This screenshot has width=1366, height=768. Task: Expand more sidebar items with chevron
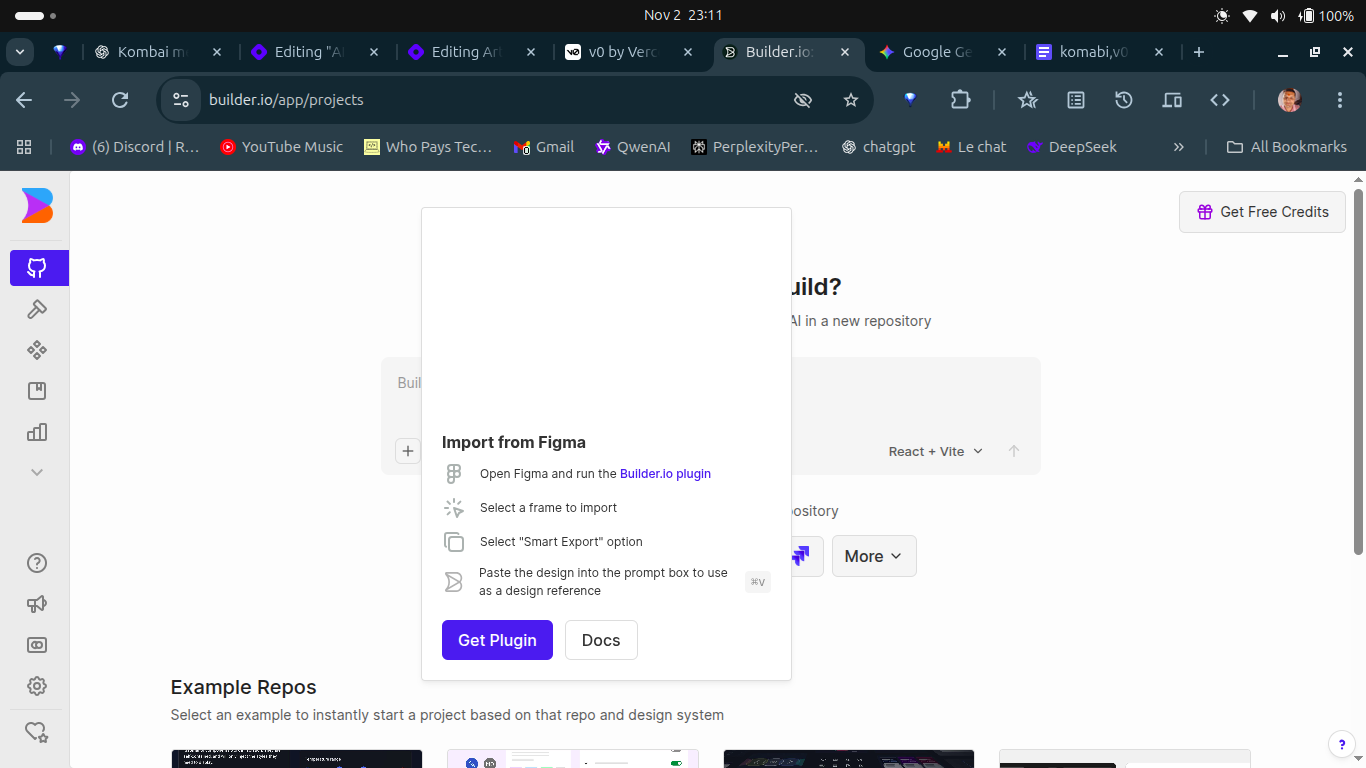(x=37, y=472)
